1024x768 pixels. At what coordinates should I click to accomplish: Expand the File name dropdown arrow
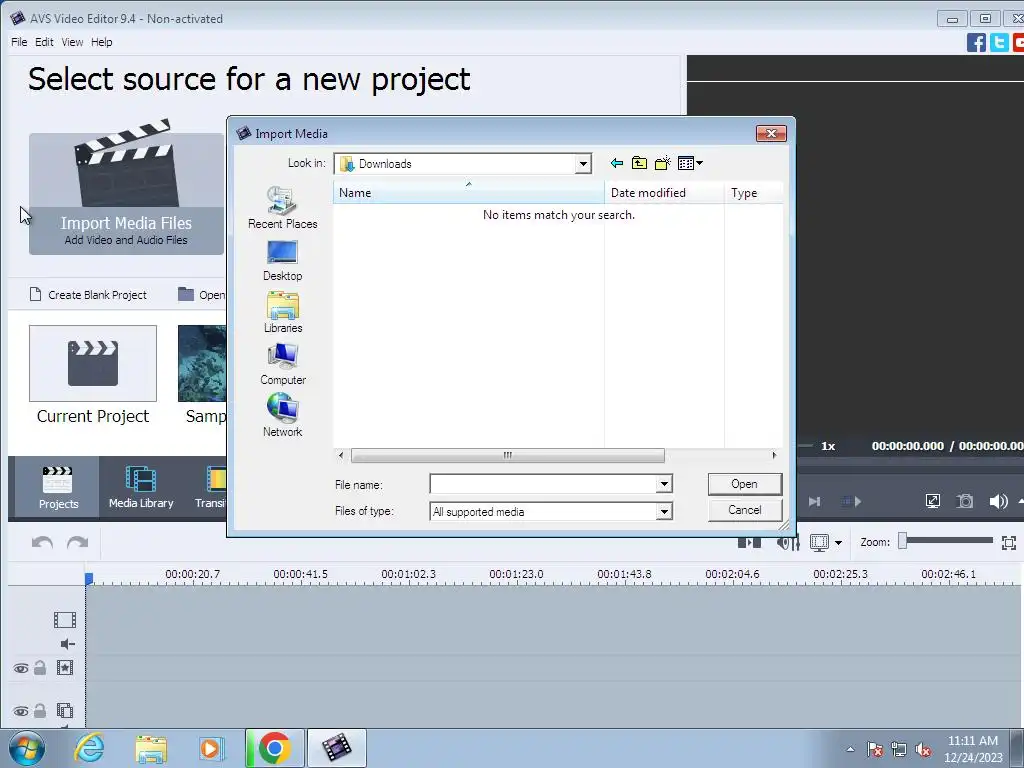point(664,484)
